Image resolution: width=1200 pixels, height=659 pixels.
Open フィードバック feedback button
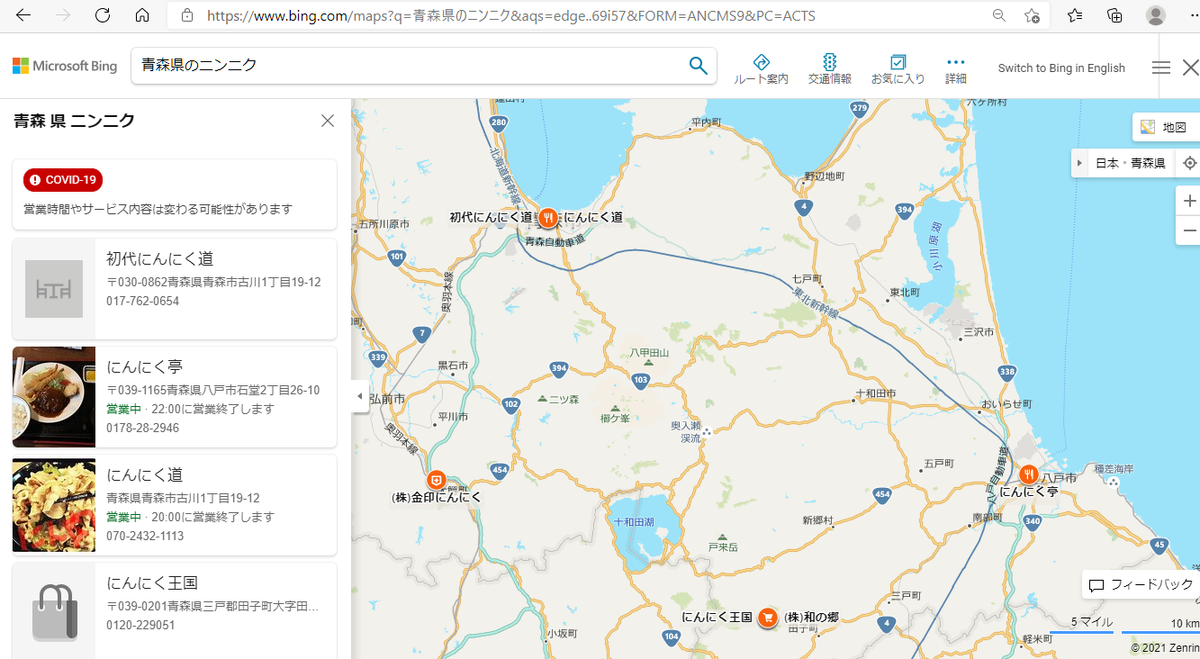point(1140,585)
